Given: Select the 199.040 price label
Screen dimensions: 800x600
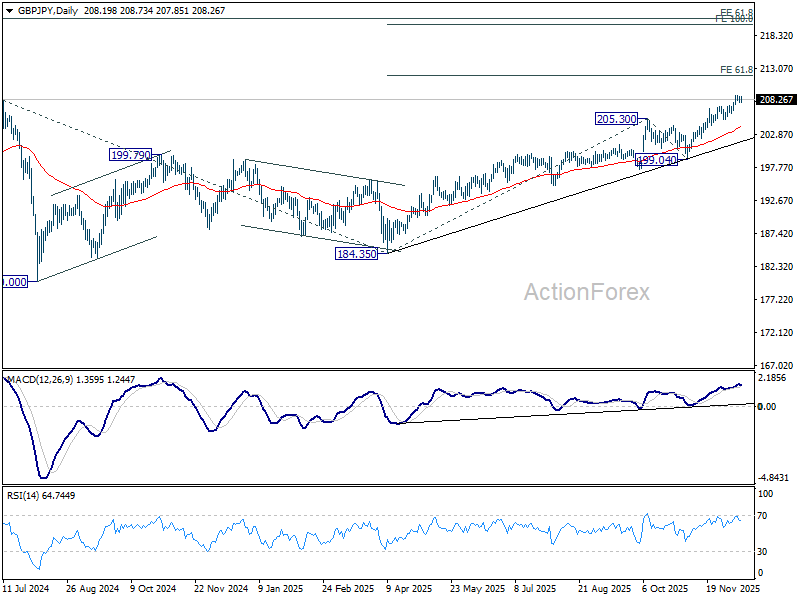Looking at the screenshot, I should click(657, 160).
